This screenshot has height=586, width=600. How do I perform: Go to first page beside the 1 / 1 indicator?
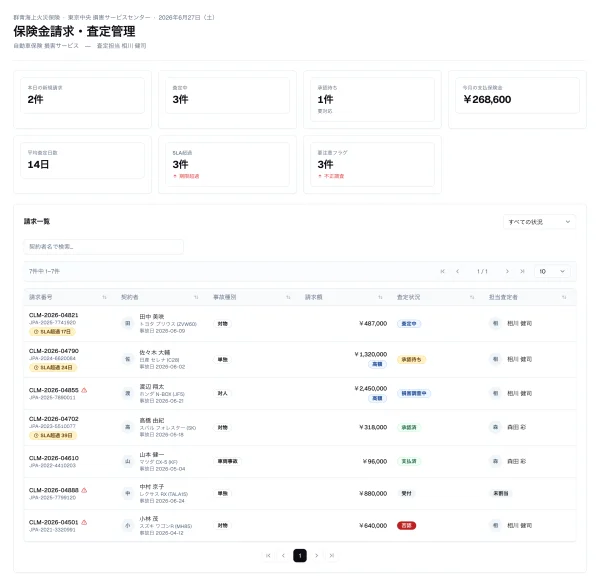tap(442, 271)
